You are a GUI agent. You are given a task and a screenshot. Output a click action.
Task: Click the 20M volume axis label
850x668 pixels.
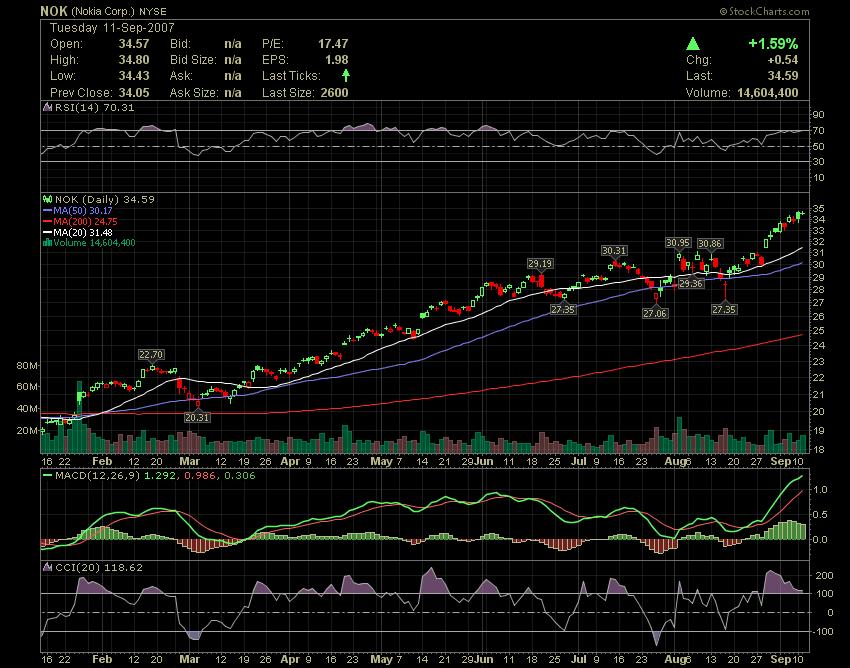[27, 431]
